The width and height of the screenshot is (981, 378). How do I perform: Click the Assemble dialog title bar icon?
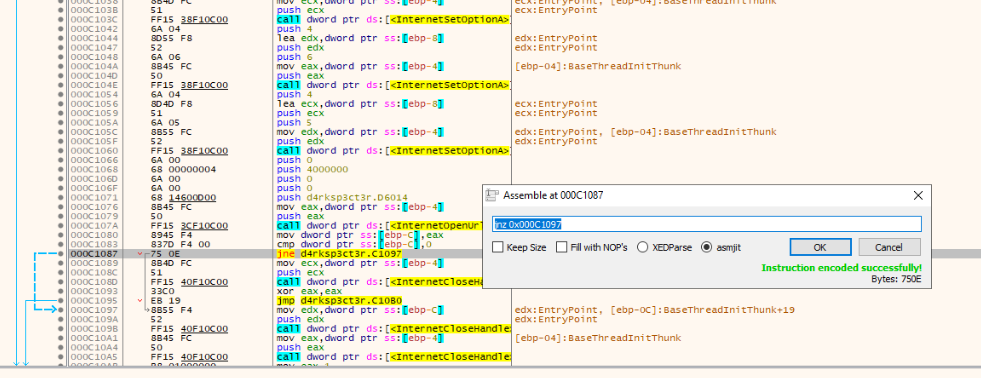tap(492, 195)
